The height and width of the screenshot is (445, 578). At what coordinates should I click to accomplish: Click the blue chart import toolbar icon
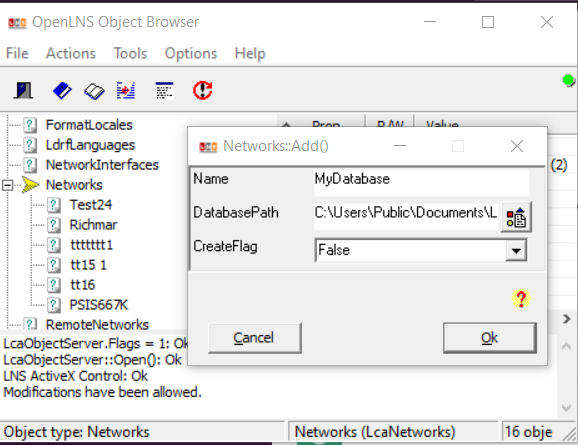click(x=126, y=90)
